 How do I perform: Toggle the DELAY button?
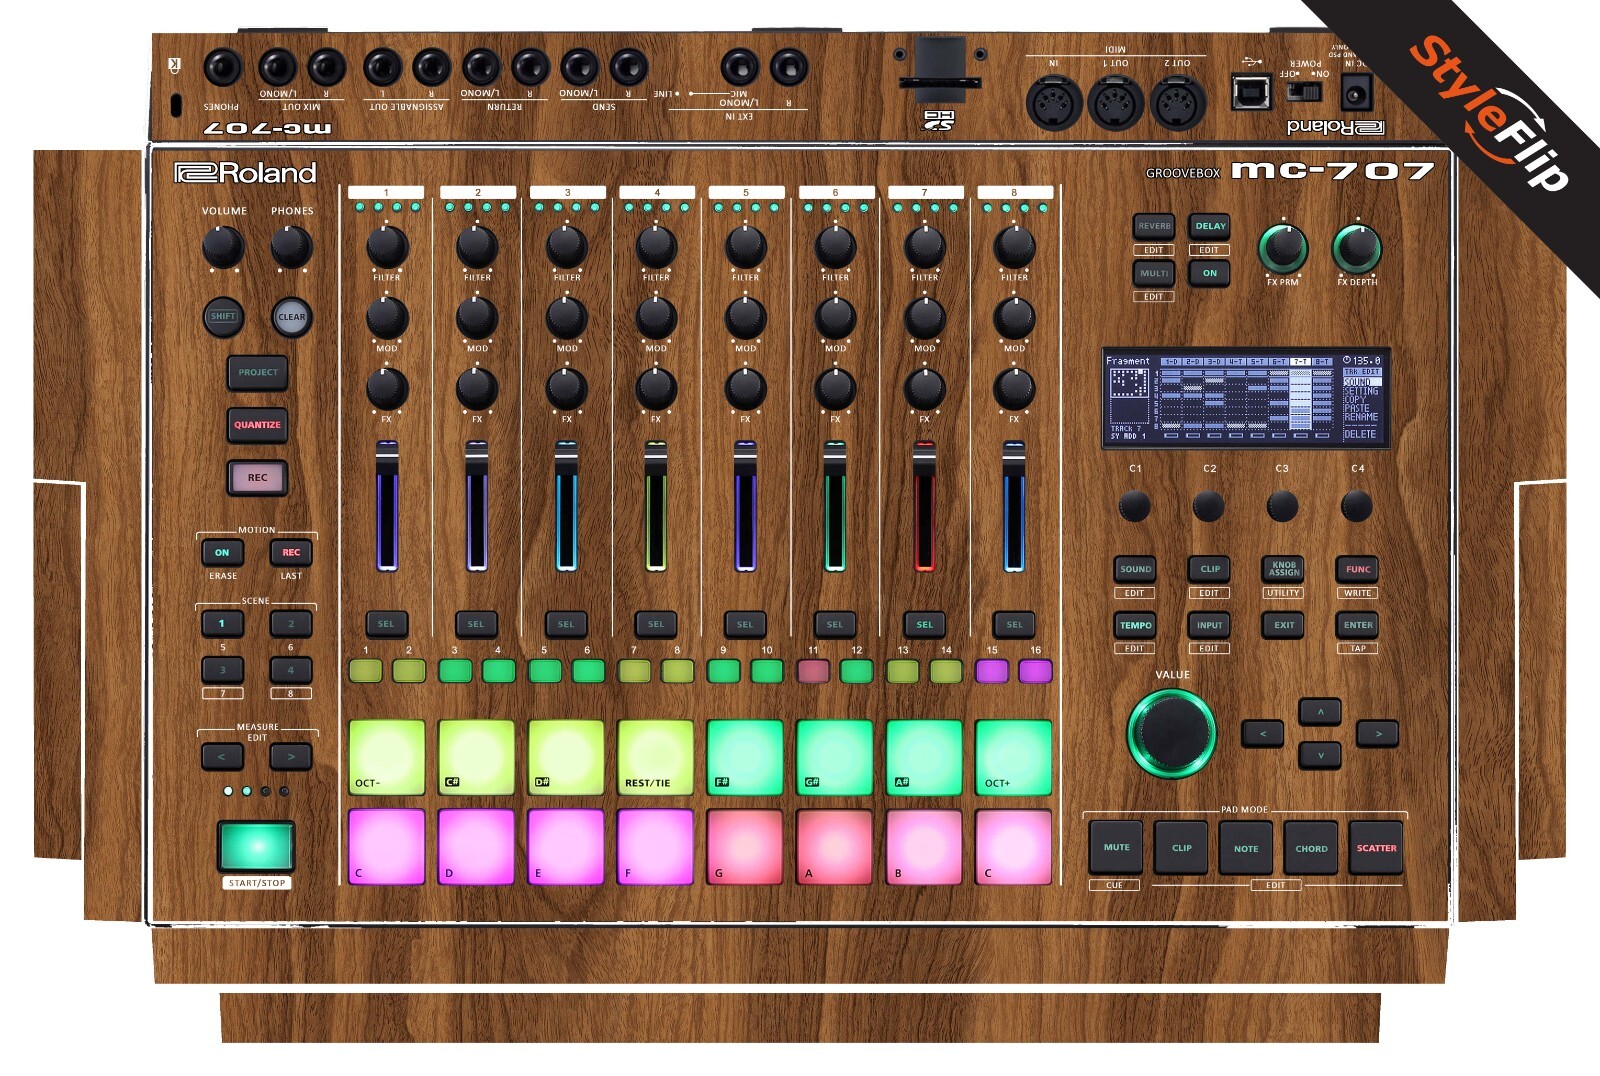pyautogui.click(x=1210, y=226)
